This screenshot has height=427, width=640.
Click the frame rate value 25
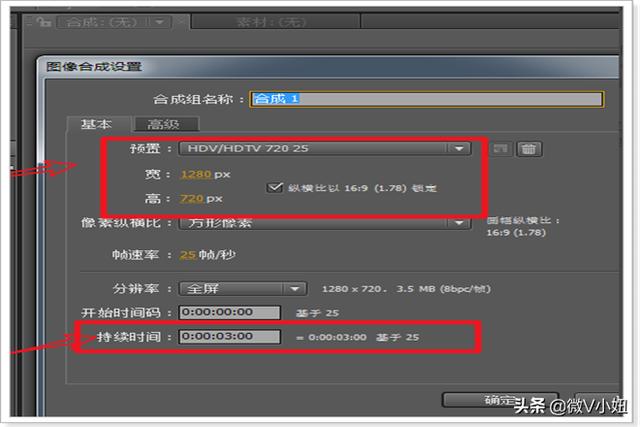(187, 256)
